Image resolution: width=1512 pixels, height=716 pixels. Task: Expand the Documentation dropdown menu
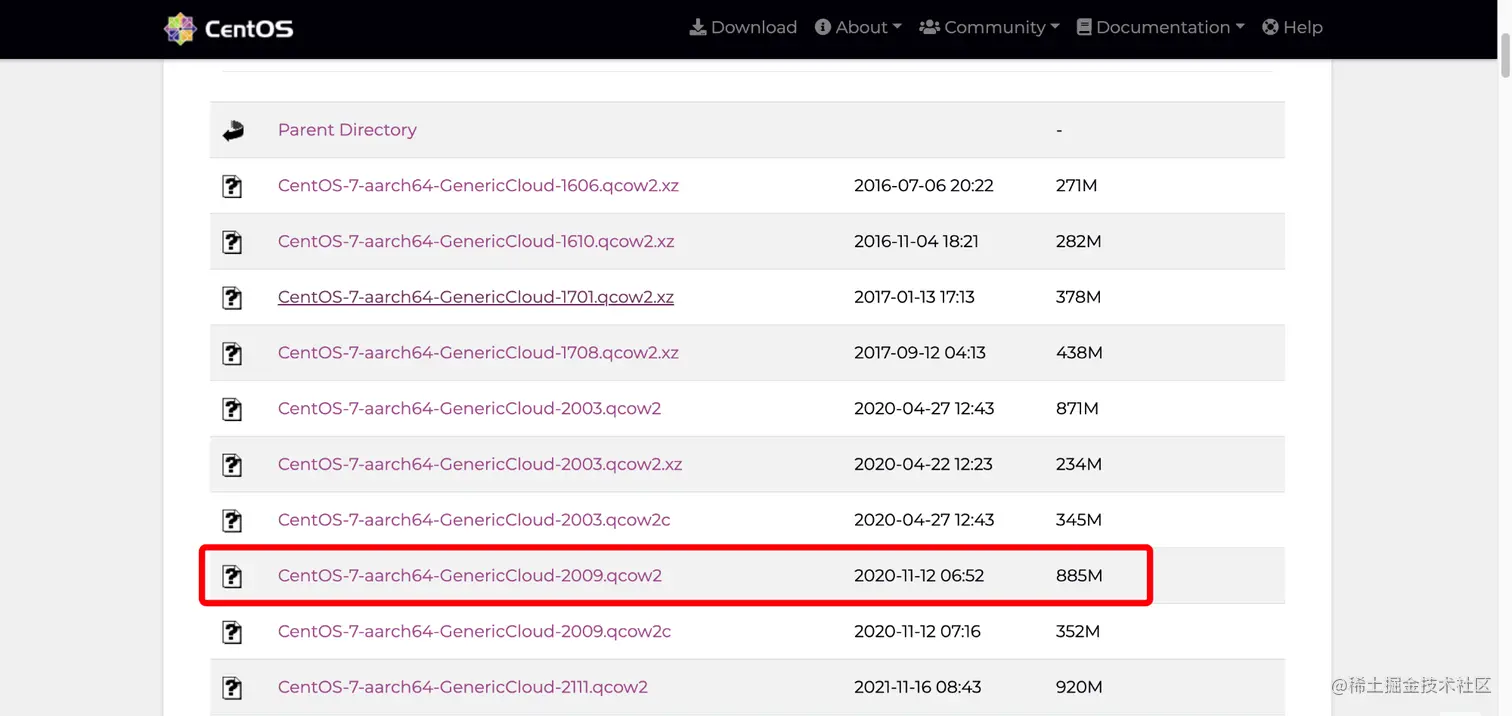[x=1160, y=27]
